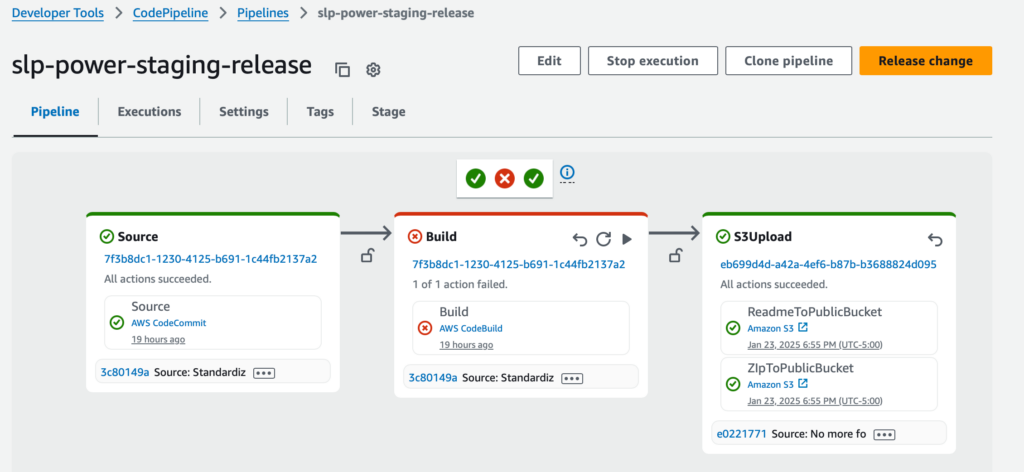Open S3Upload execution ID eb699d4d link

[828, 264]
